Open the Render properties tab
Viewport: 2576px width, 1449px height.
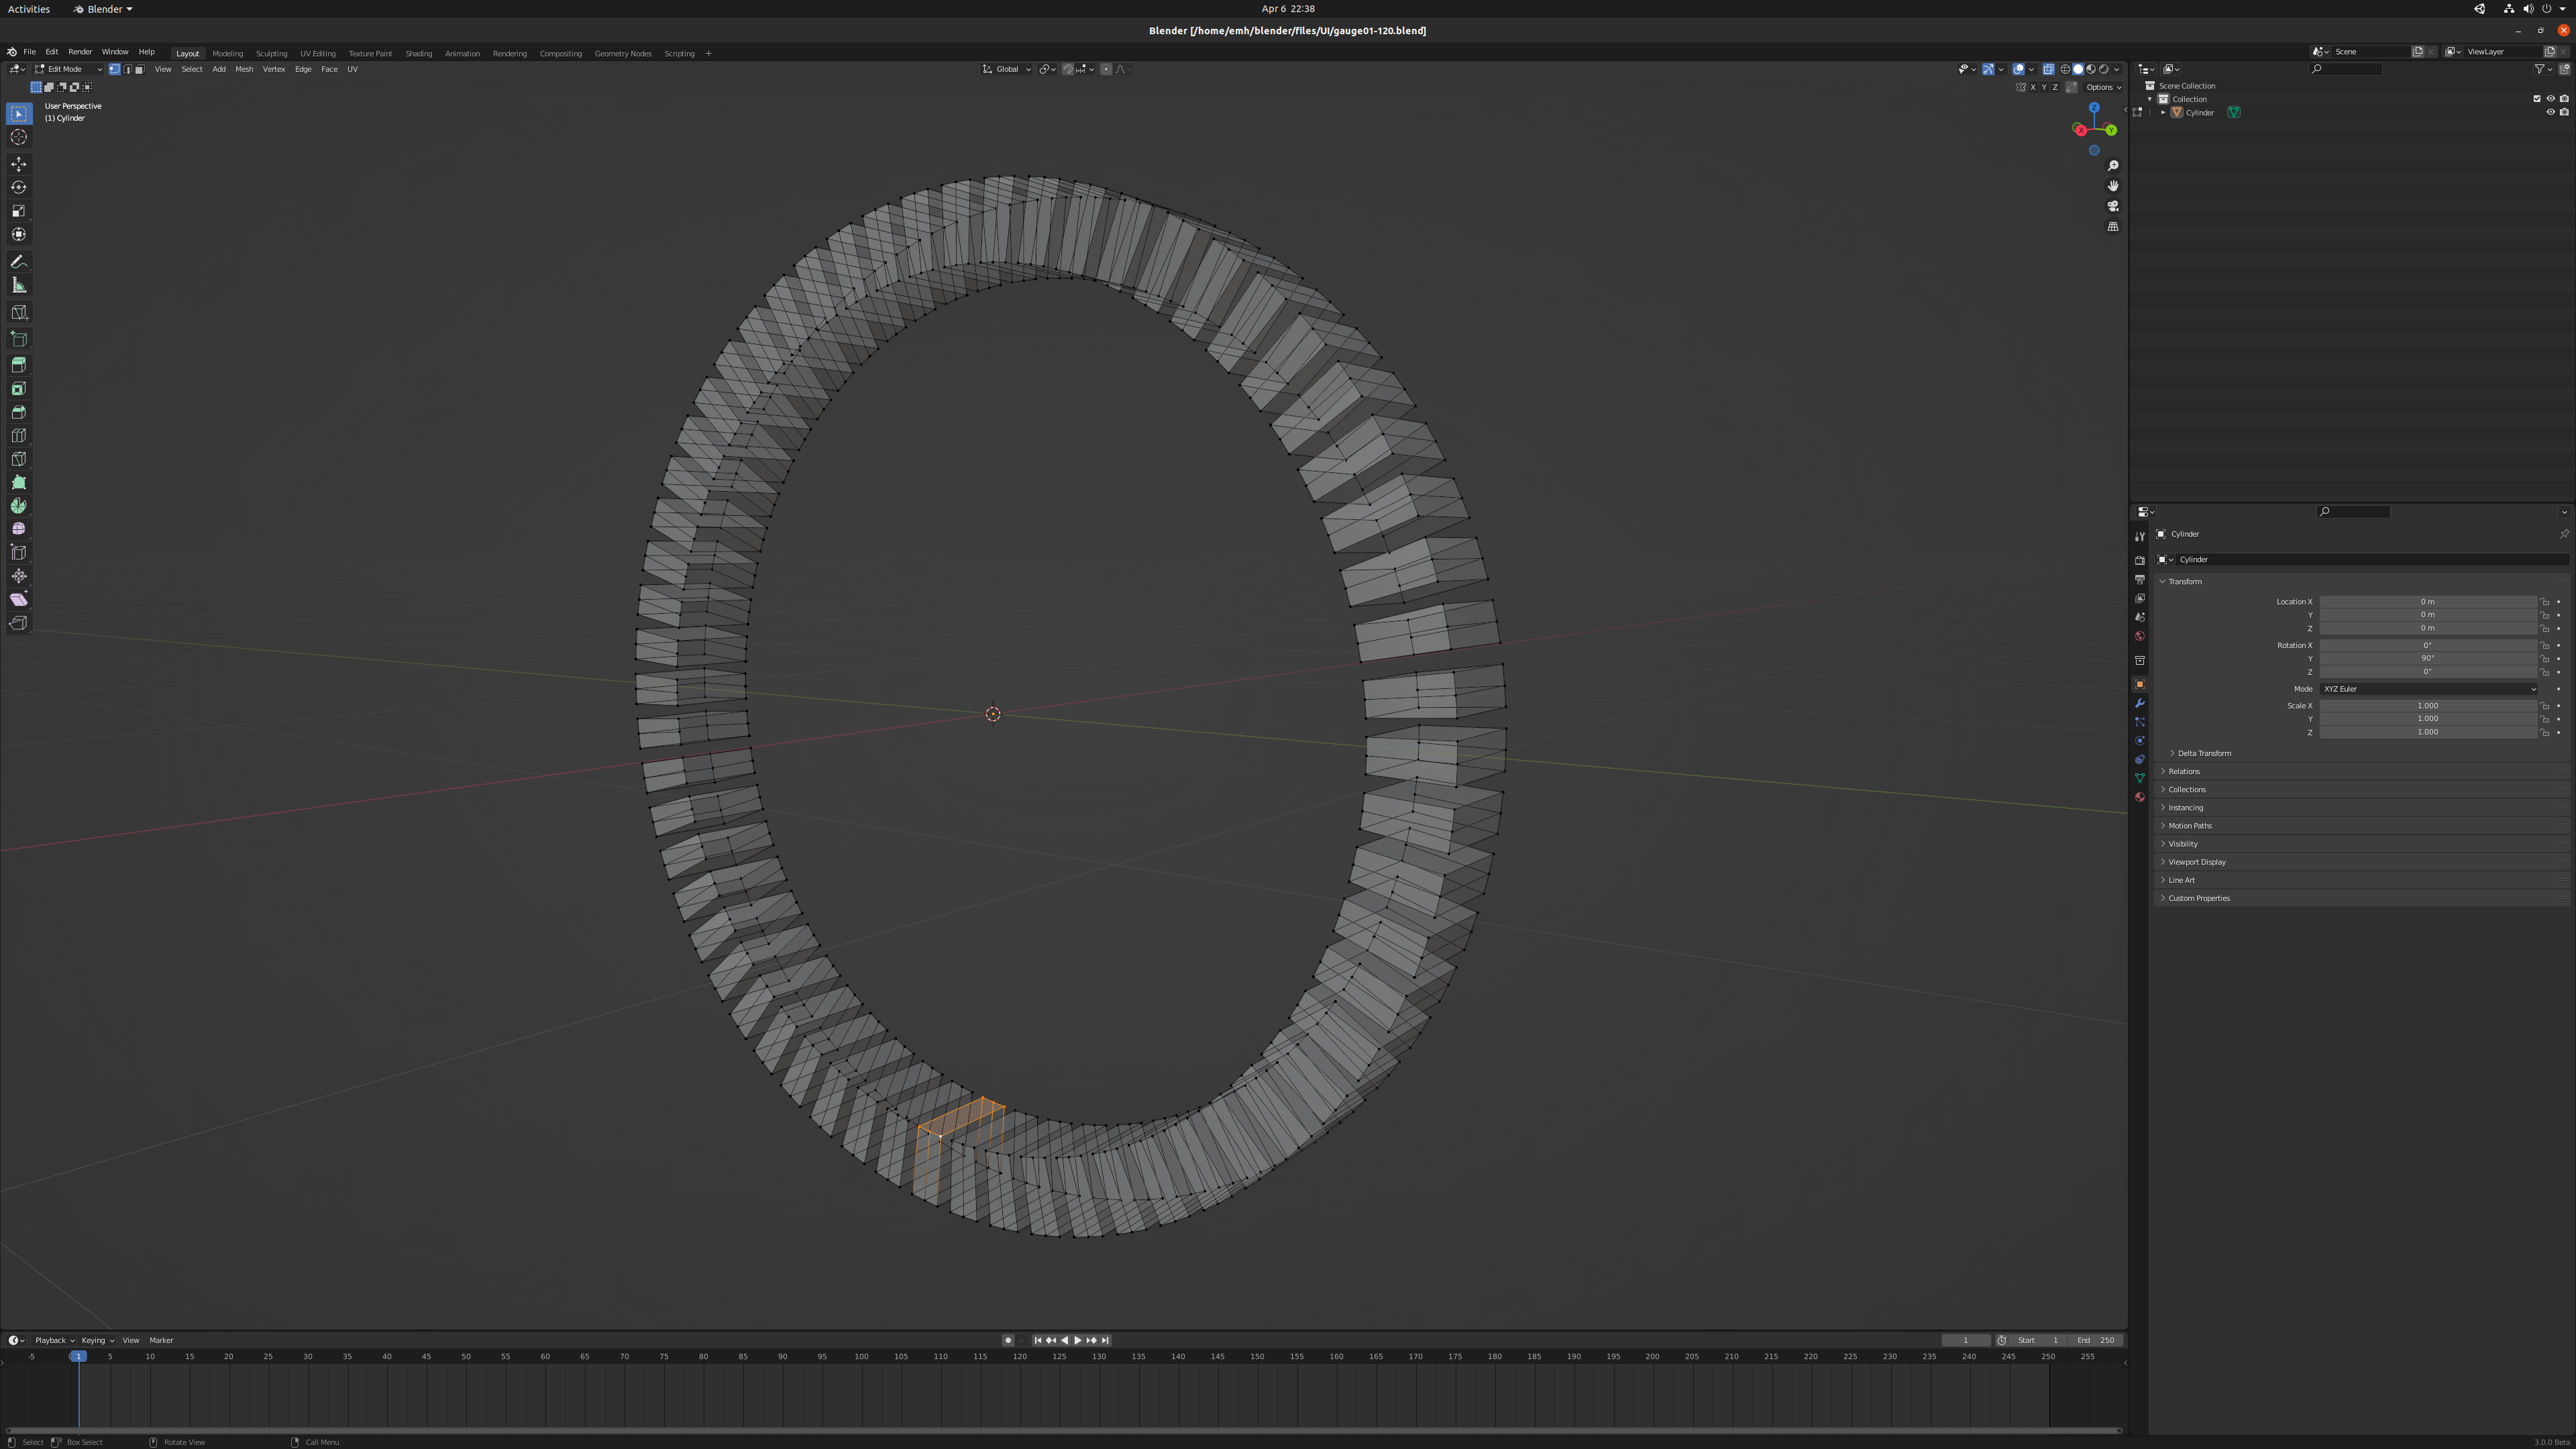tap(2139, 560)
